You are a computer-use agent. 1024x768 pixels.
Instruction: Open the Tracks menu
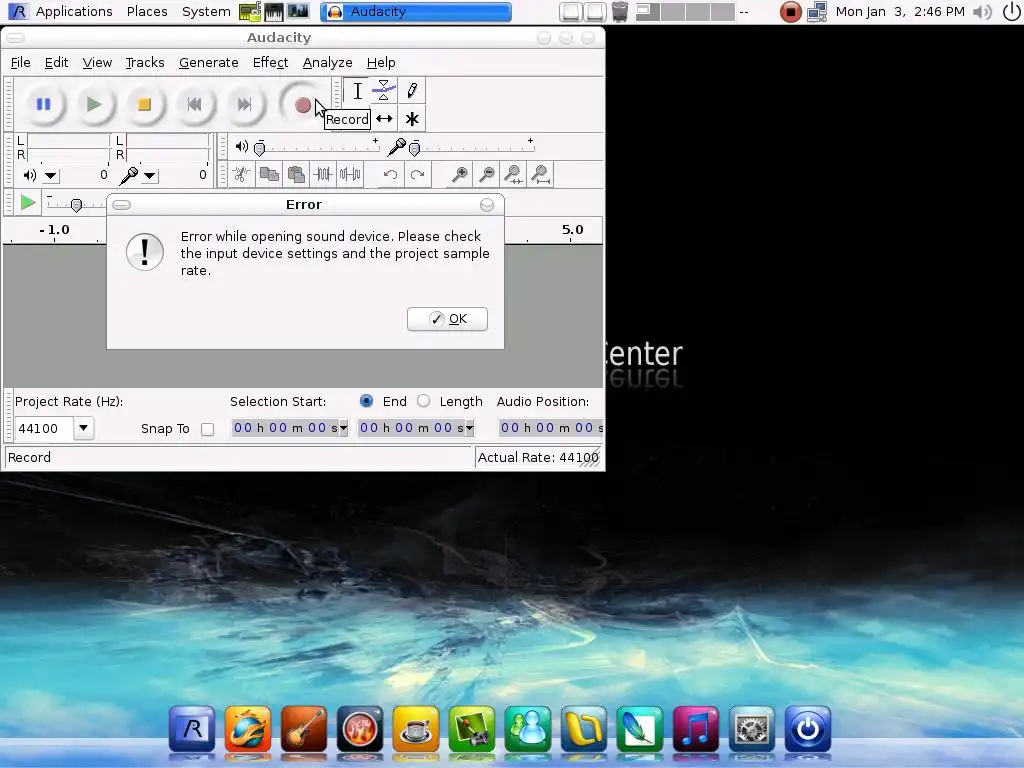[x=144, y=63]
